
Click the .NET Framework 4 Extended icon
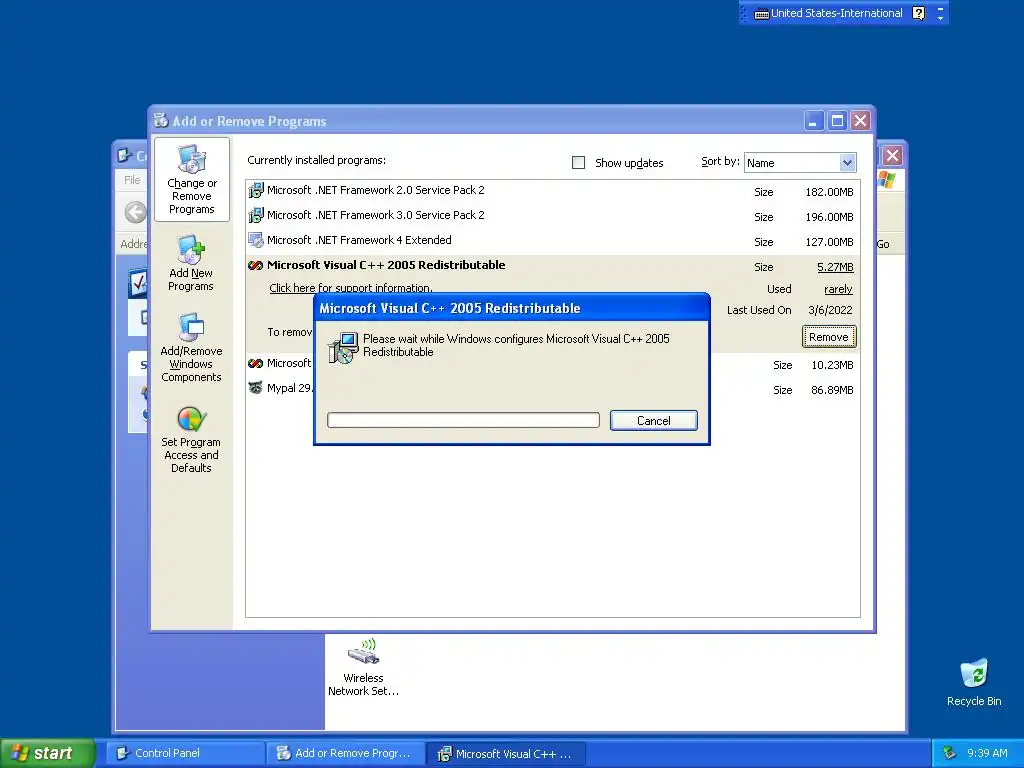click(256, 240)
